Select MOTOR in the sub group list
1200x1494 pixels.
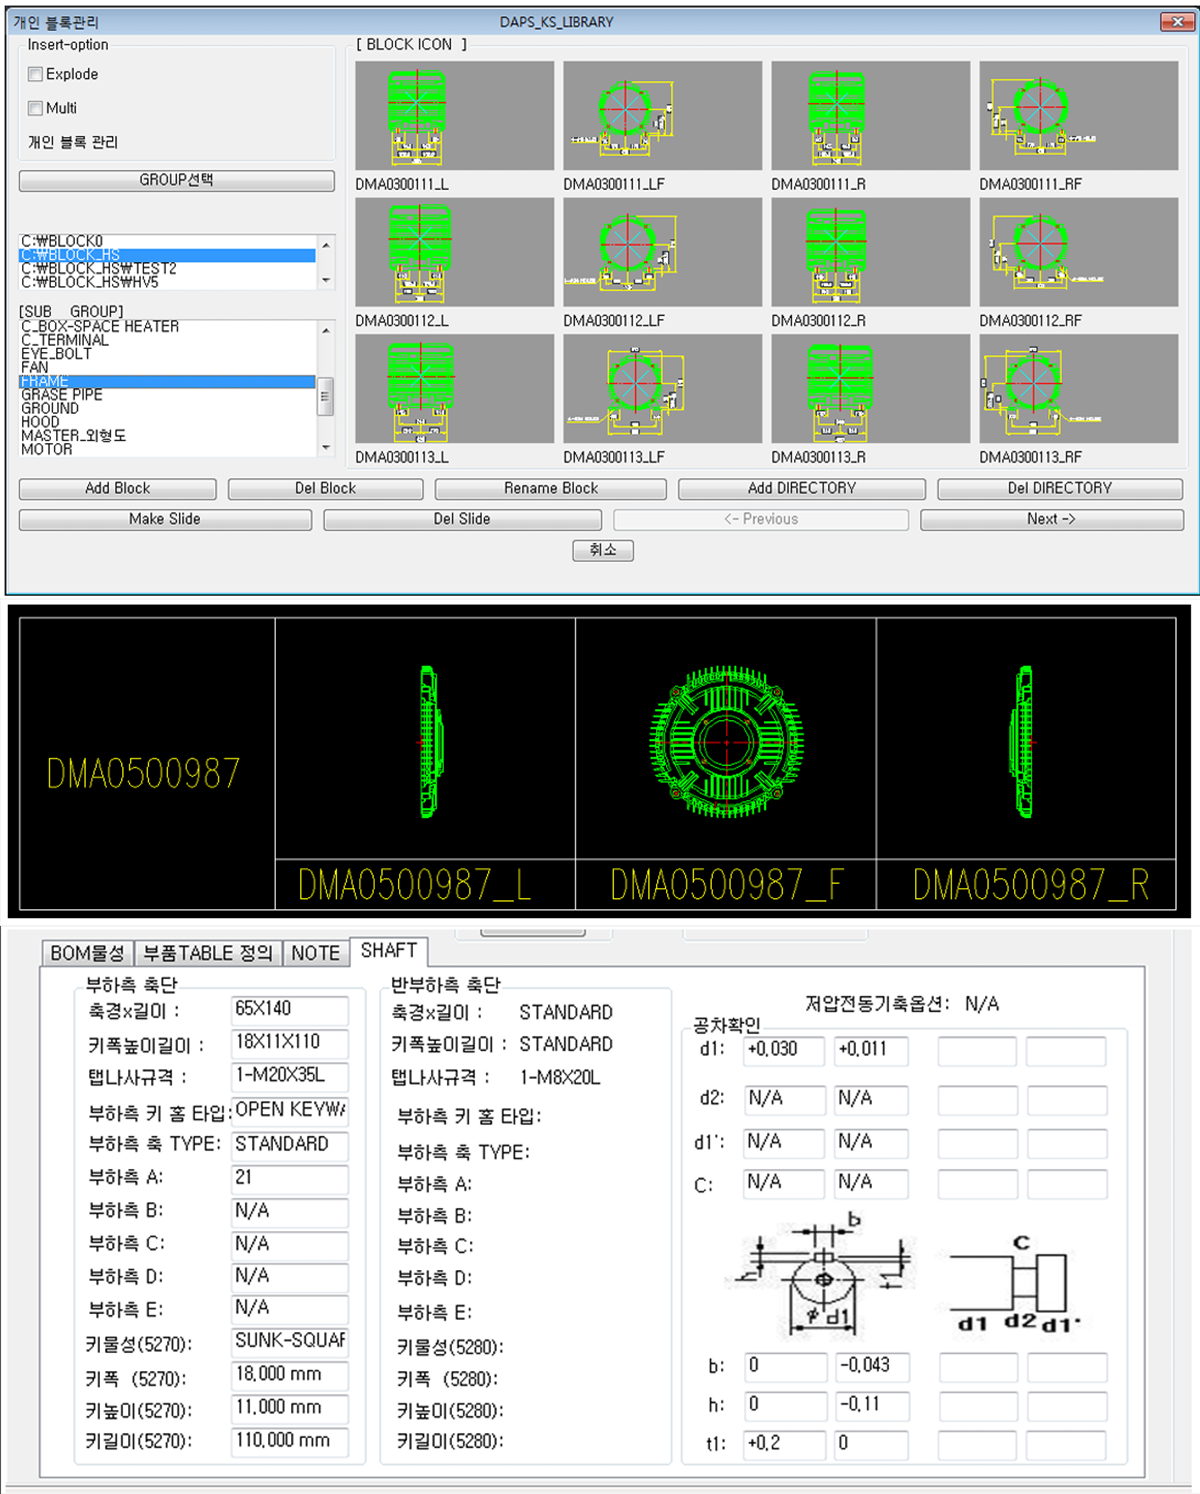47,450
